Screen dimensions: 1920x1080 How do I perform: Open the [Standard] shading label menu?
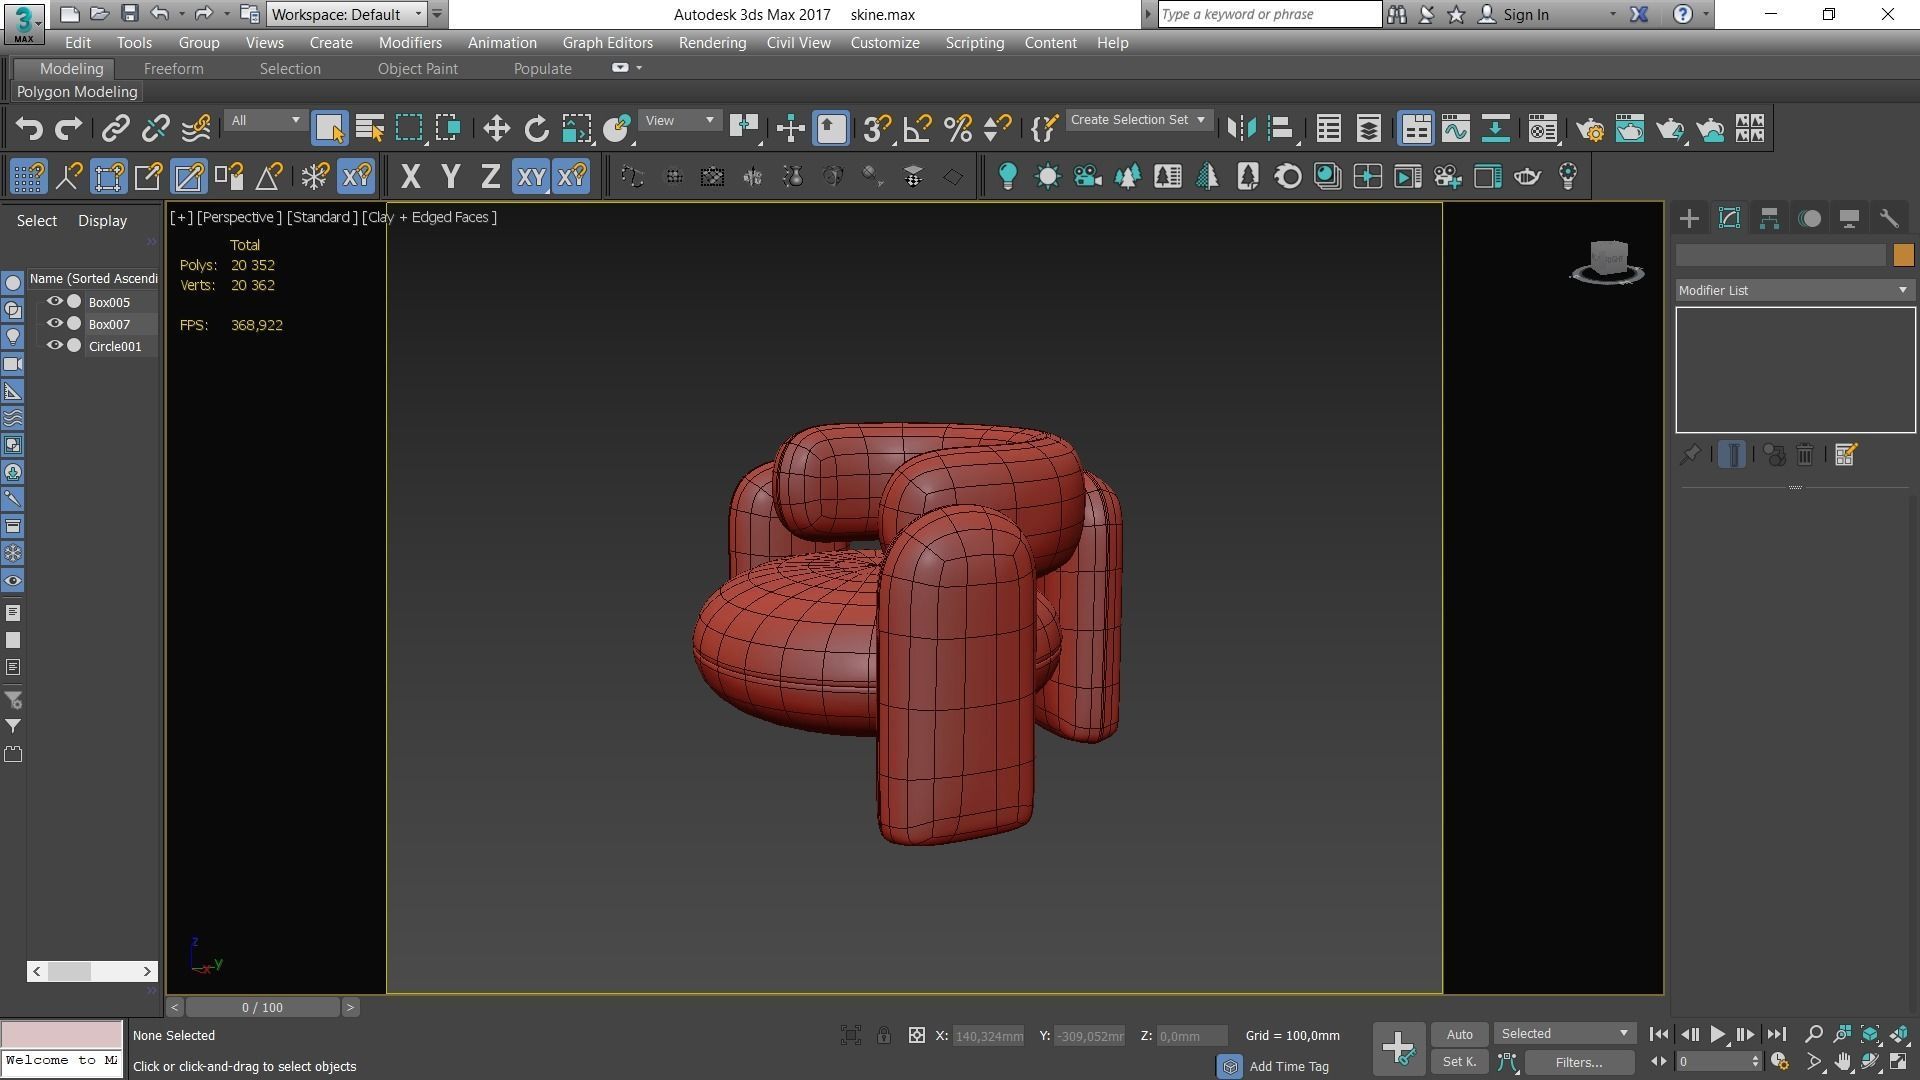321,217
